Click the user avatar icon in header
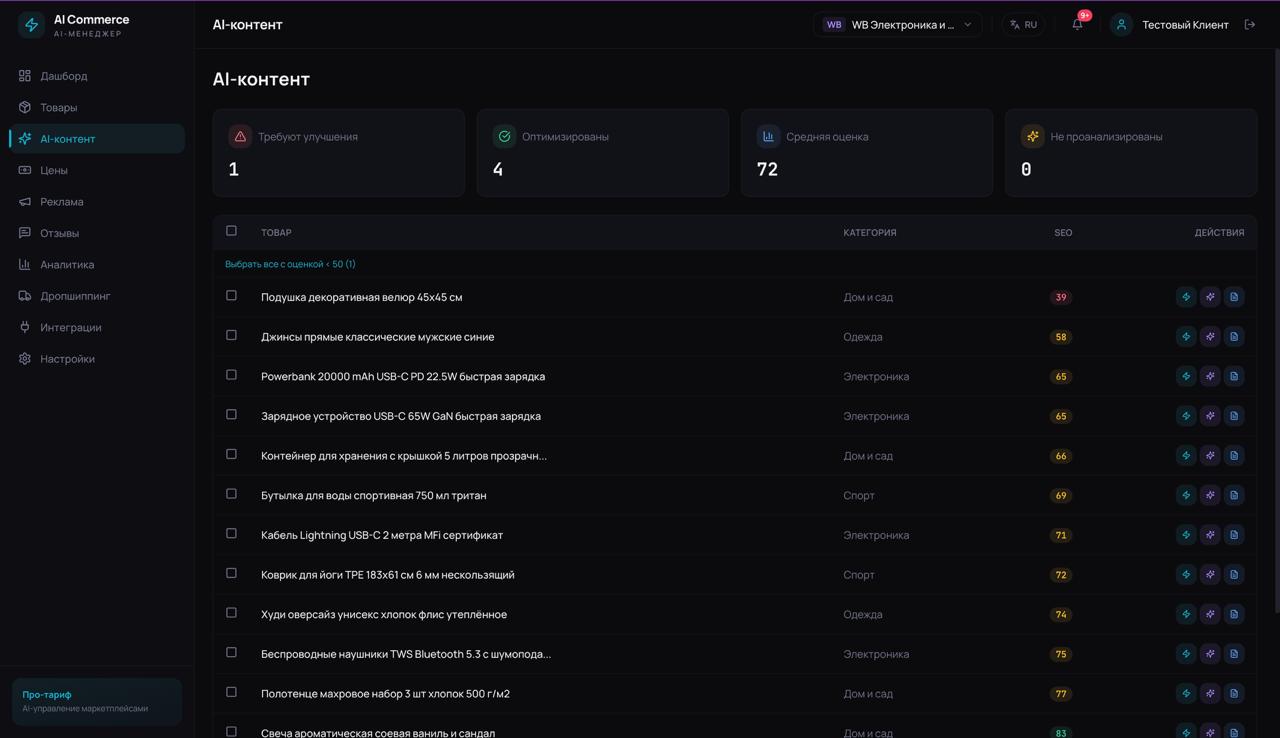The image size is (1280, 738). tap(1121, 25)
